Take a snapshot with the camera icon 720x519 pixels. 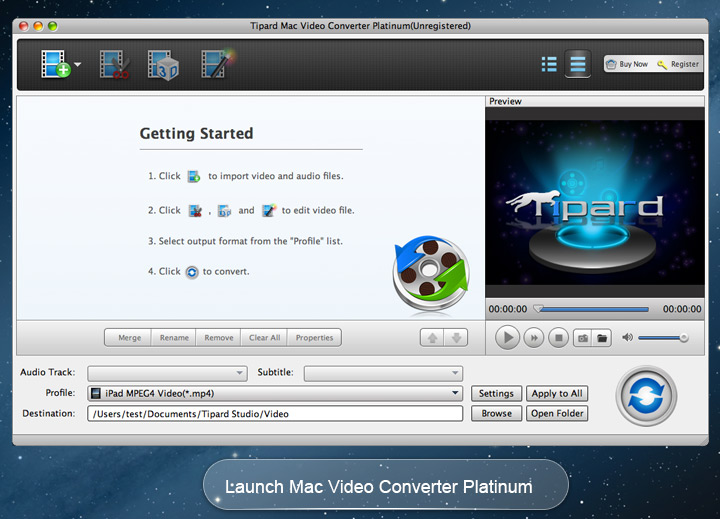pos(583,338)
